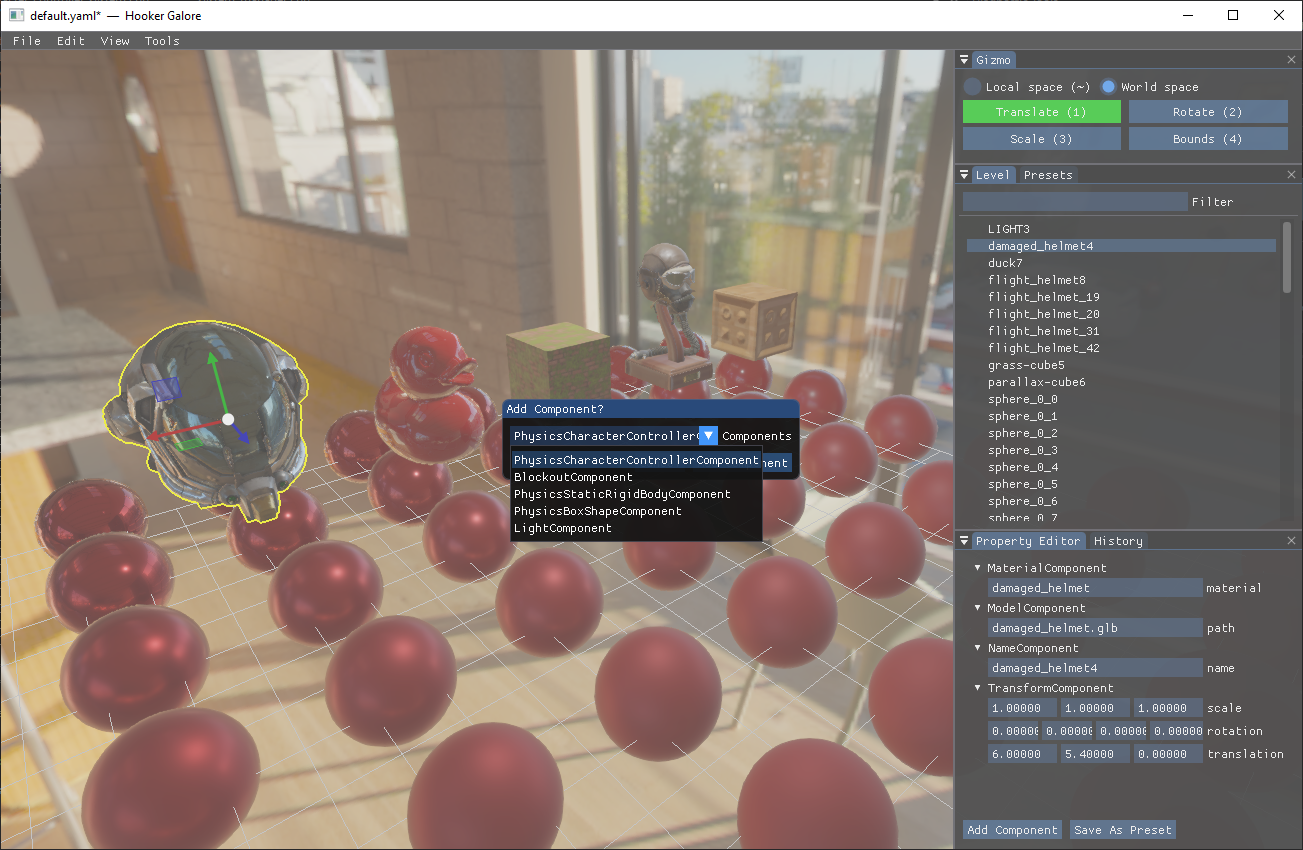
Task: Click the level list scrollbar
Action: [1287, 257]
